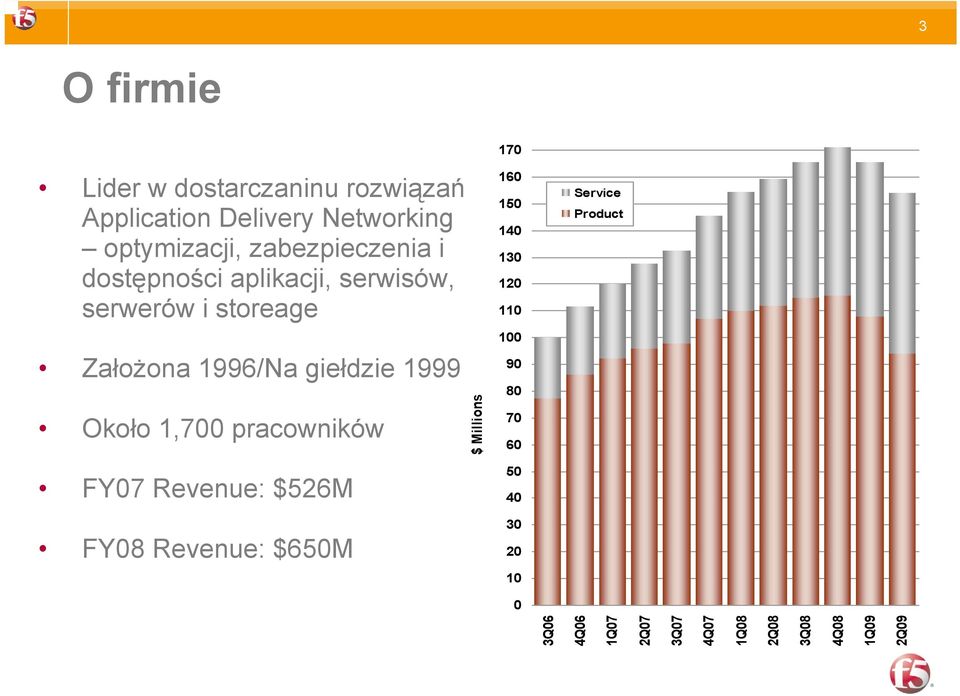Image resolution: width=960 pixels, height=696 pixels.
Task: Click the '170' y-axis value
Action: point(510,150)
